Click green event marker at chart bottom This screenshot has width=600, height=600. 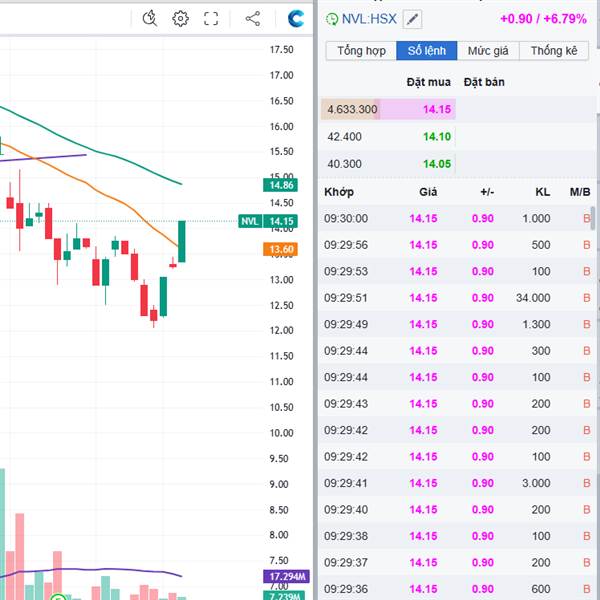click(x=58, y=597)
